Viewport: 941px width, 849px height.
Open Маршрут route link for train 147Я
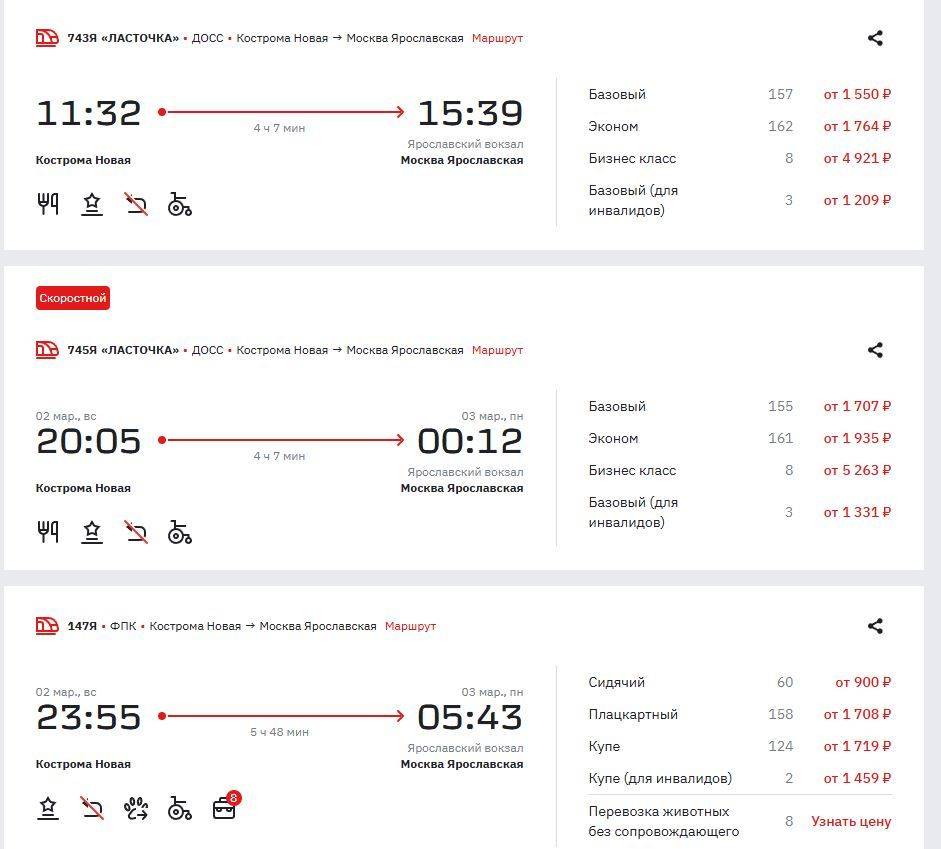pyautogui.click(x=410, y=626)
